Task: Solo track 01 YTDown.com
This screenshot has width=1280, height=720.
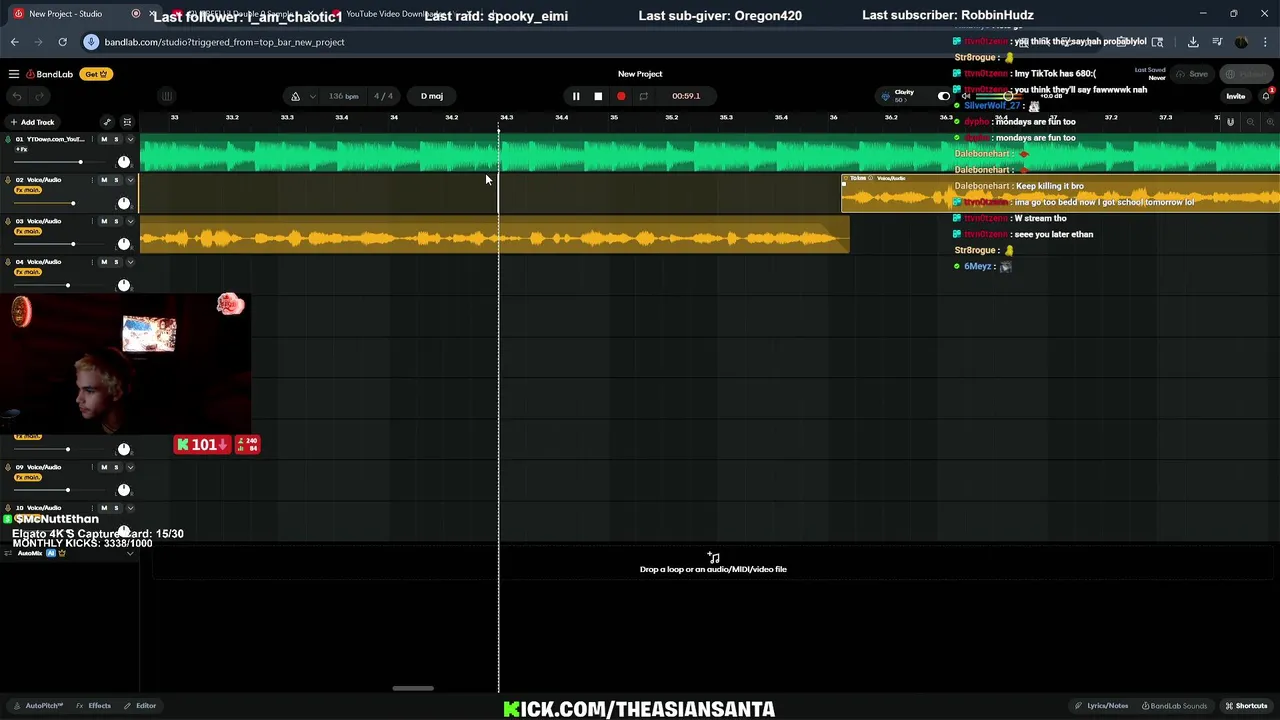Action: pyautogui.click(x=116, y=139)
